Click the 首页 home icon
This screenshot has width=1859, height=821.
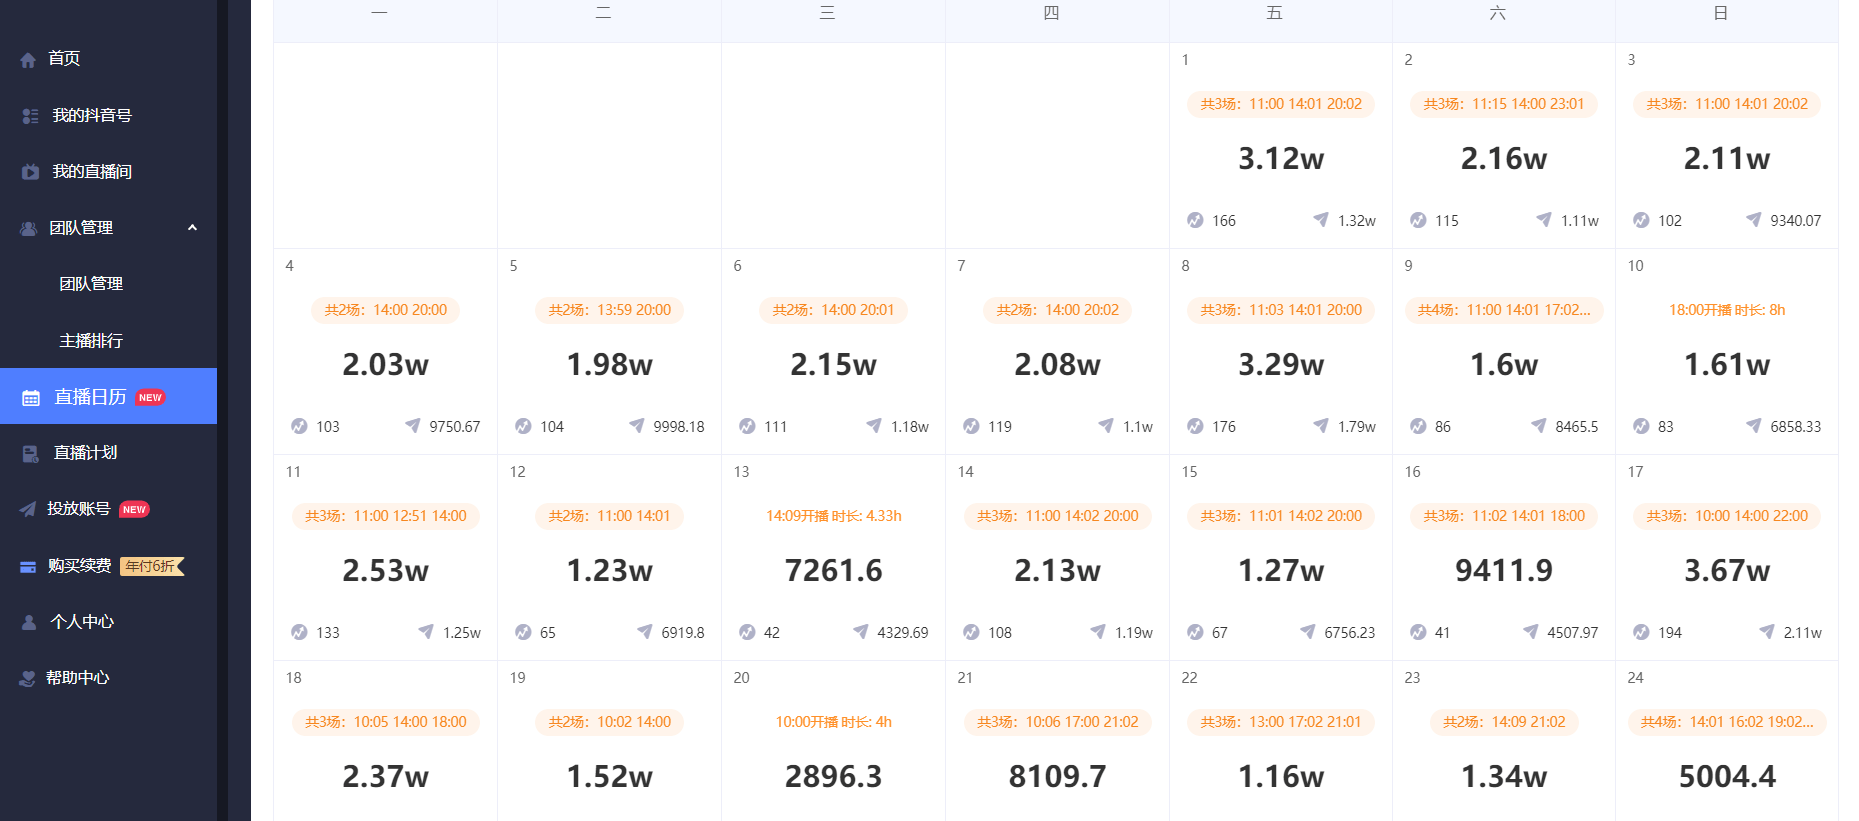click(x=28, y=60)
